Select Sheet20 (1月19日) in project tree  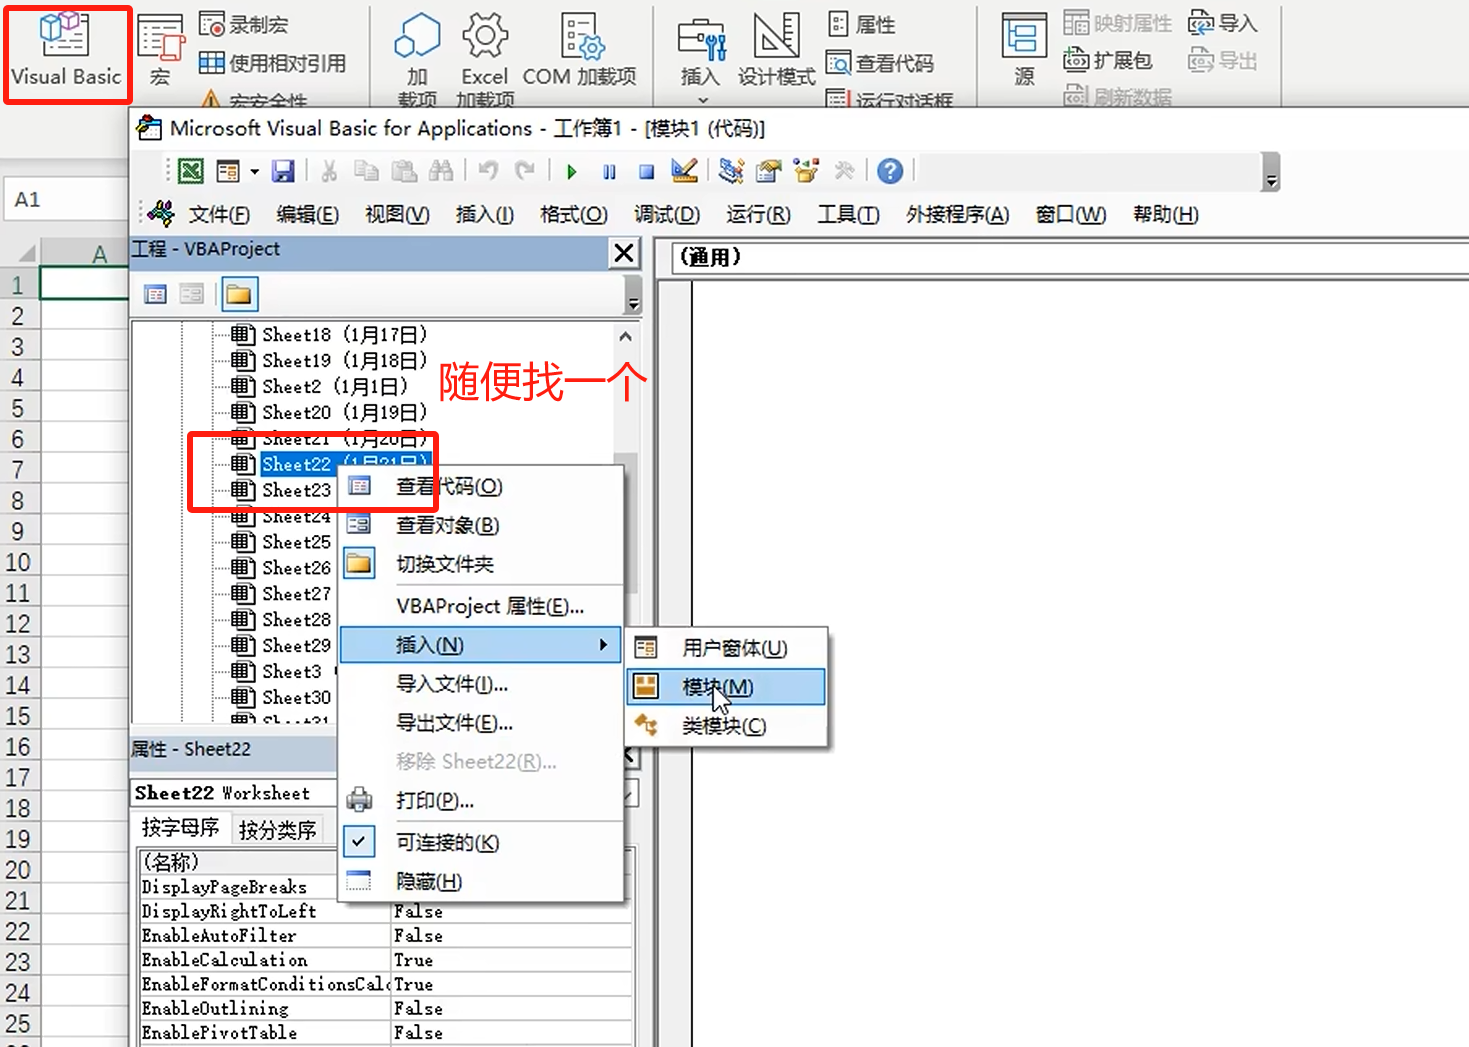[x=329, y=412]
